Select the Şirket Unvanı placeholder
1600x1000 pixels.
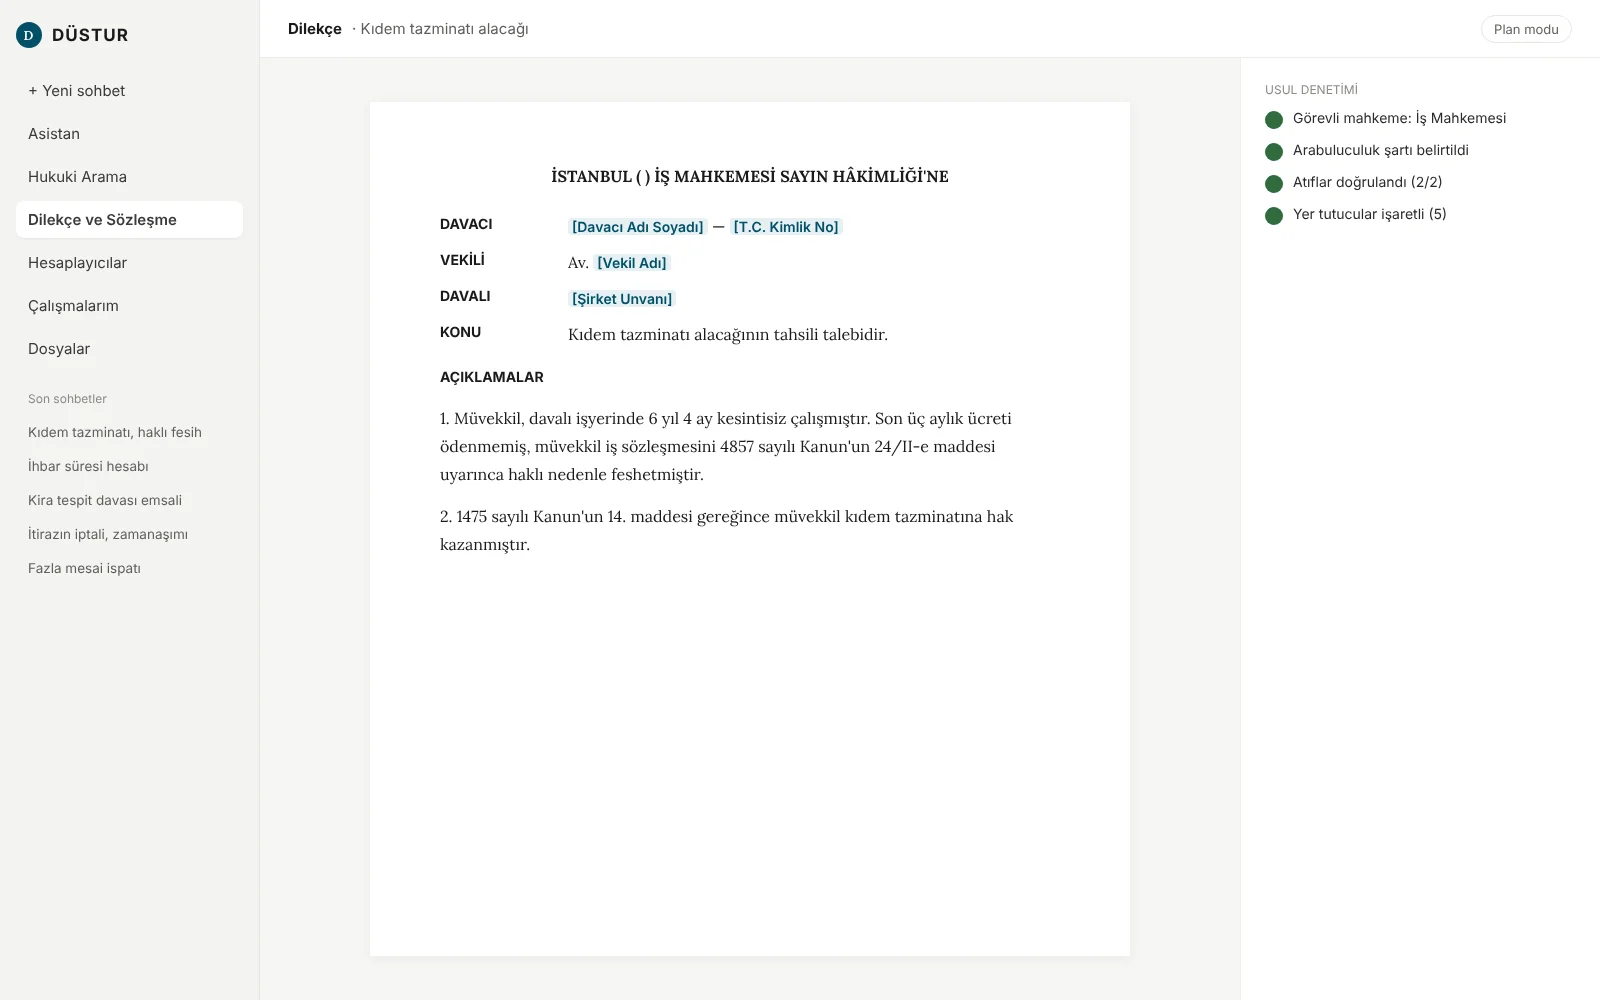(622, 299)
